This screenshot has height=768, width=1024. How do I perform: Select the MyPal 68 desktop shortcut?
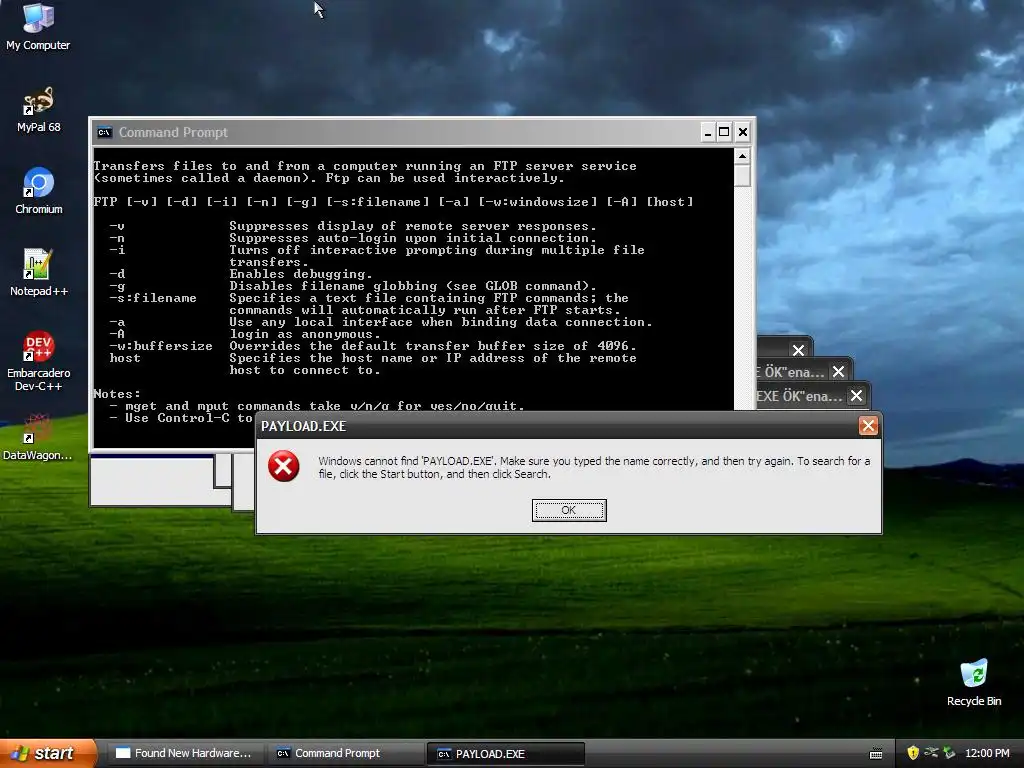click(x=38, y=110)
